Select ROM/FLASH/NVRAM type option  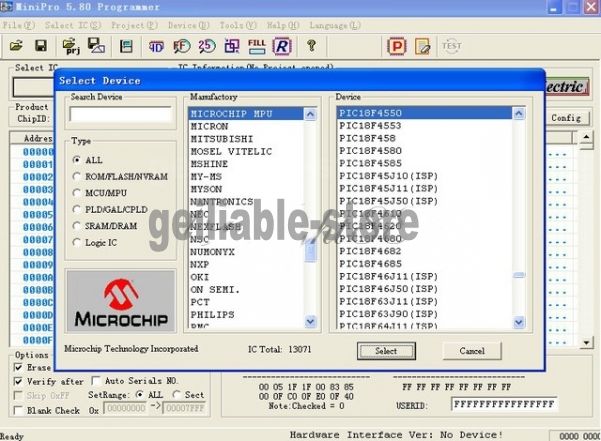(x=77, y=176)
